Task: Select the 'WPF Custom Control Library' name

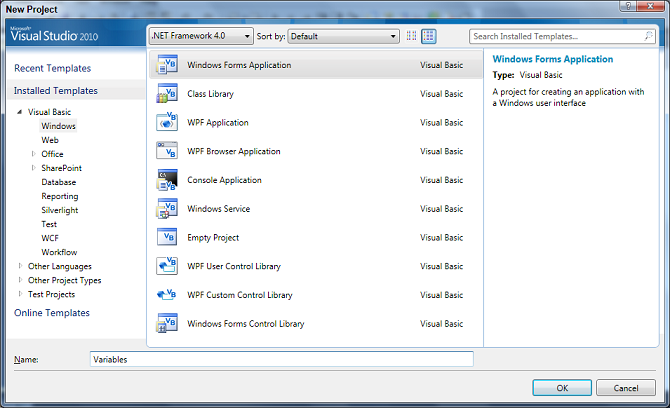Action: click(240, 295)
